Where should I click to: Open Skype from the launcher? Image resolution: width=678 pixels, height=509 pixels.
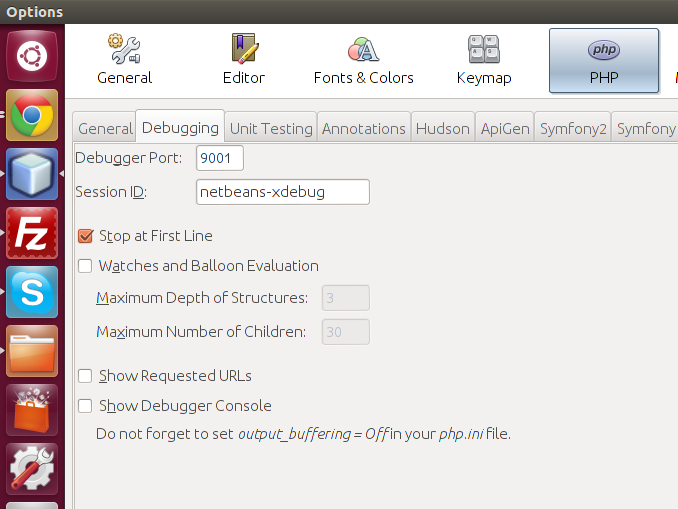click(32, 292)
